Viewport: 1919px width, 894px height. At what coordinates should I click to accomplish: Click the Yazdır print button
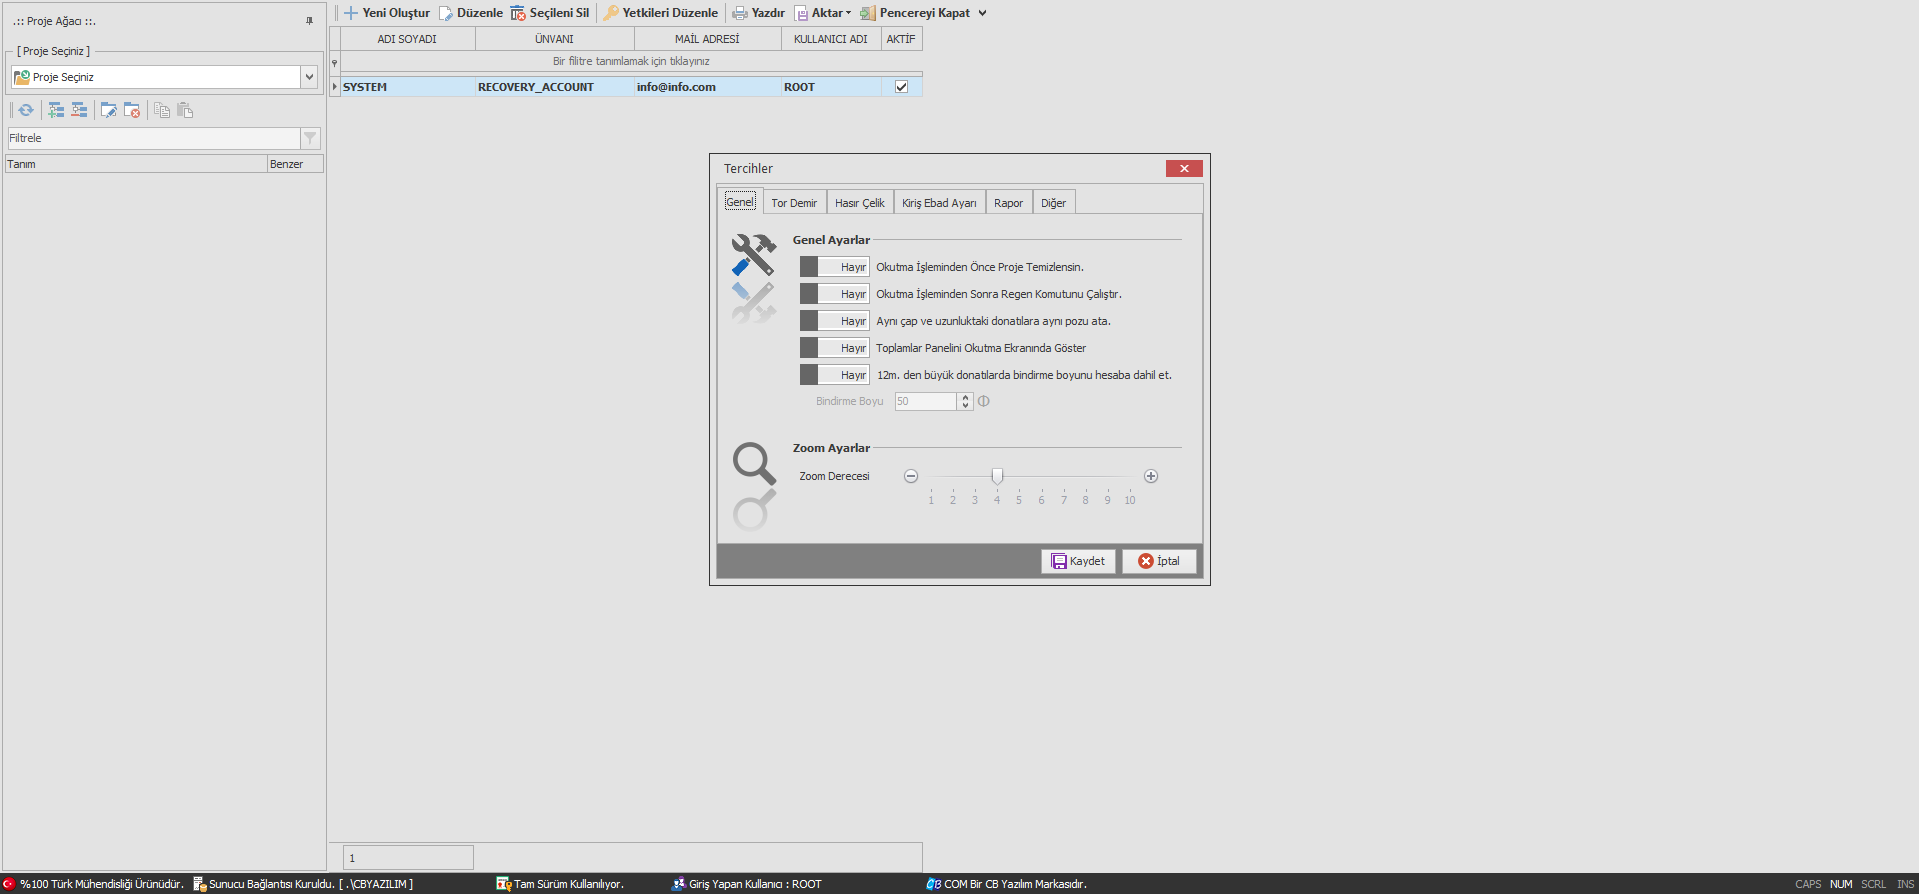point(759,13)
